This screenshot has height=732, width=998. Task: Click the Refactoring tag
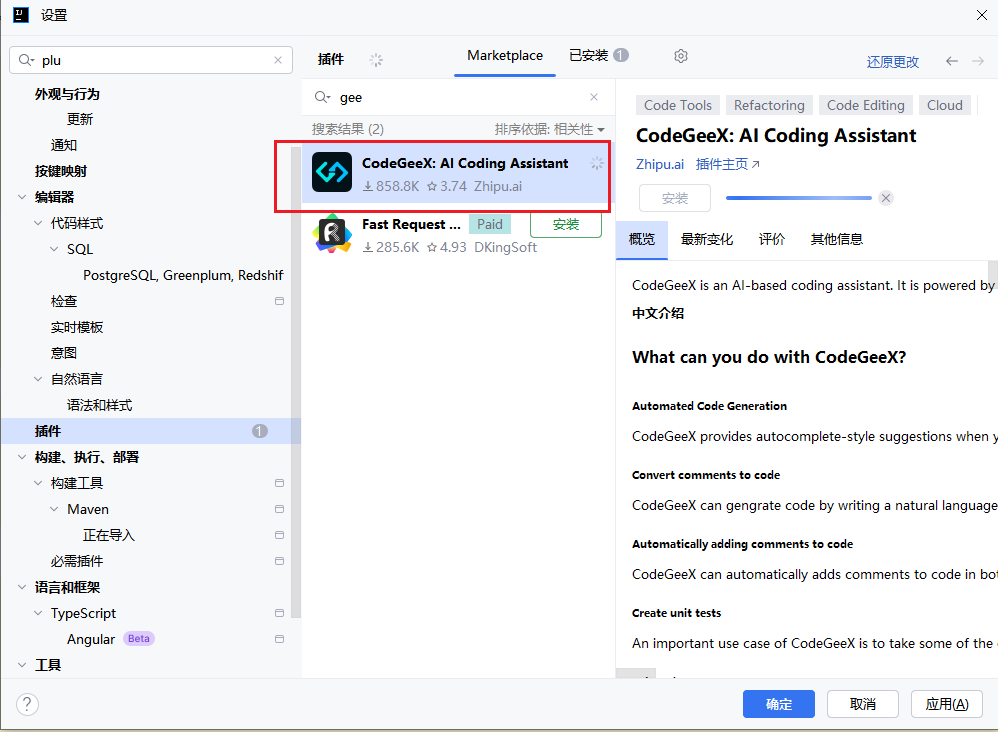click(x=769, y=105)
